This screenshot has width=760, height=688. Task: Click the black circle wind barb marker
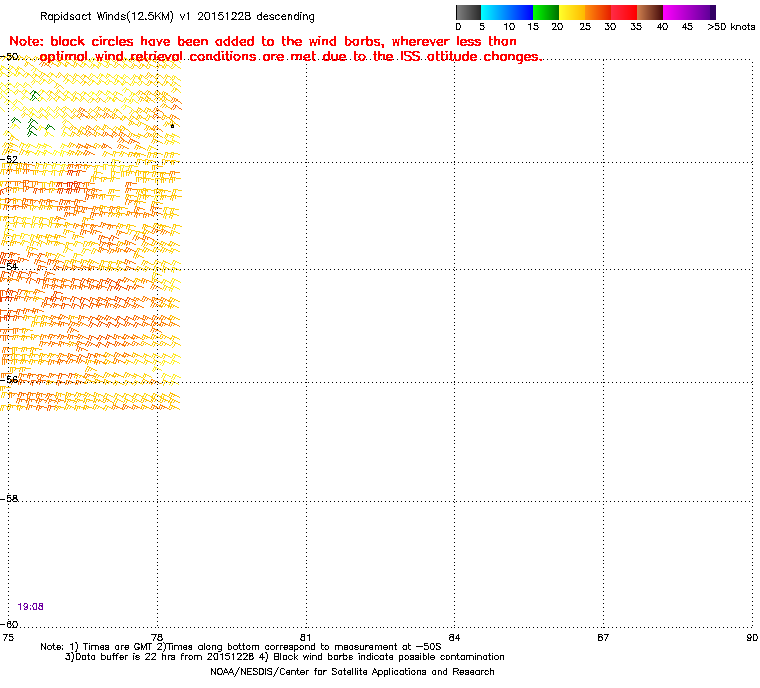173,126
